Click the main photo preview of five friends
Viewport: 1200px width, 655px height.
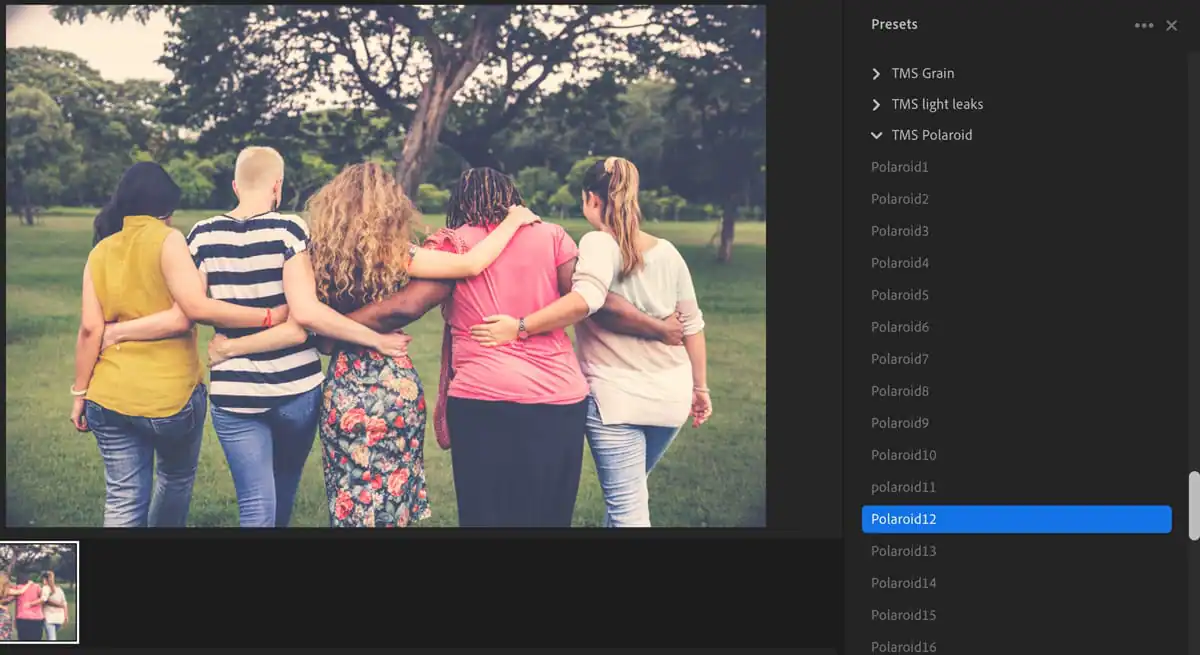click(386, 266)
